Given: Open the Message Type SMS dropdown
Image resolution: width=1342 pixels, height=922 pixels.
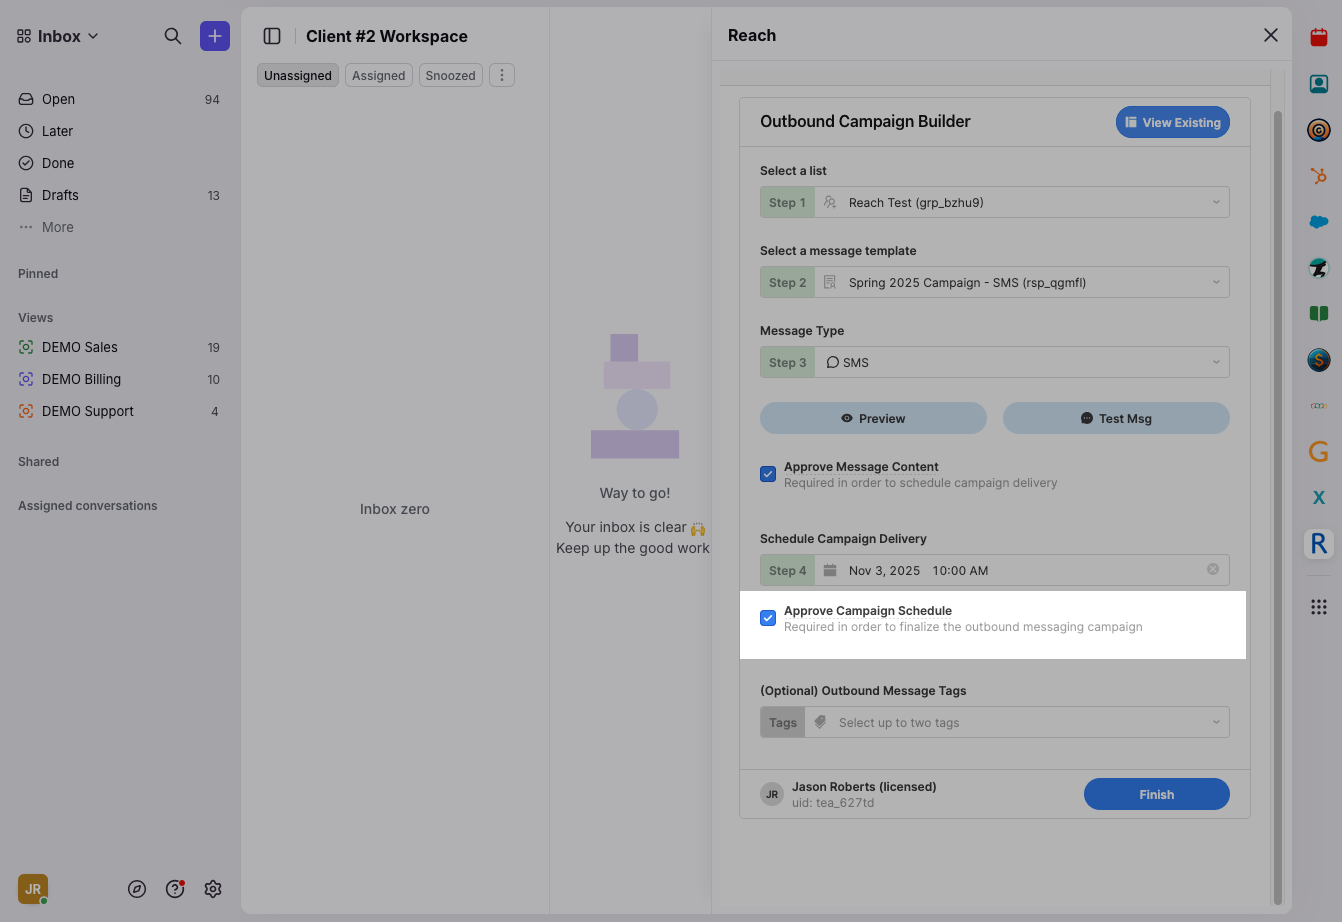Looking at the screenshot, I should [x=1020, y=362].
